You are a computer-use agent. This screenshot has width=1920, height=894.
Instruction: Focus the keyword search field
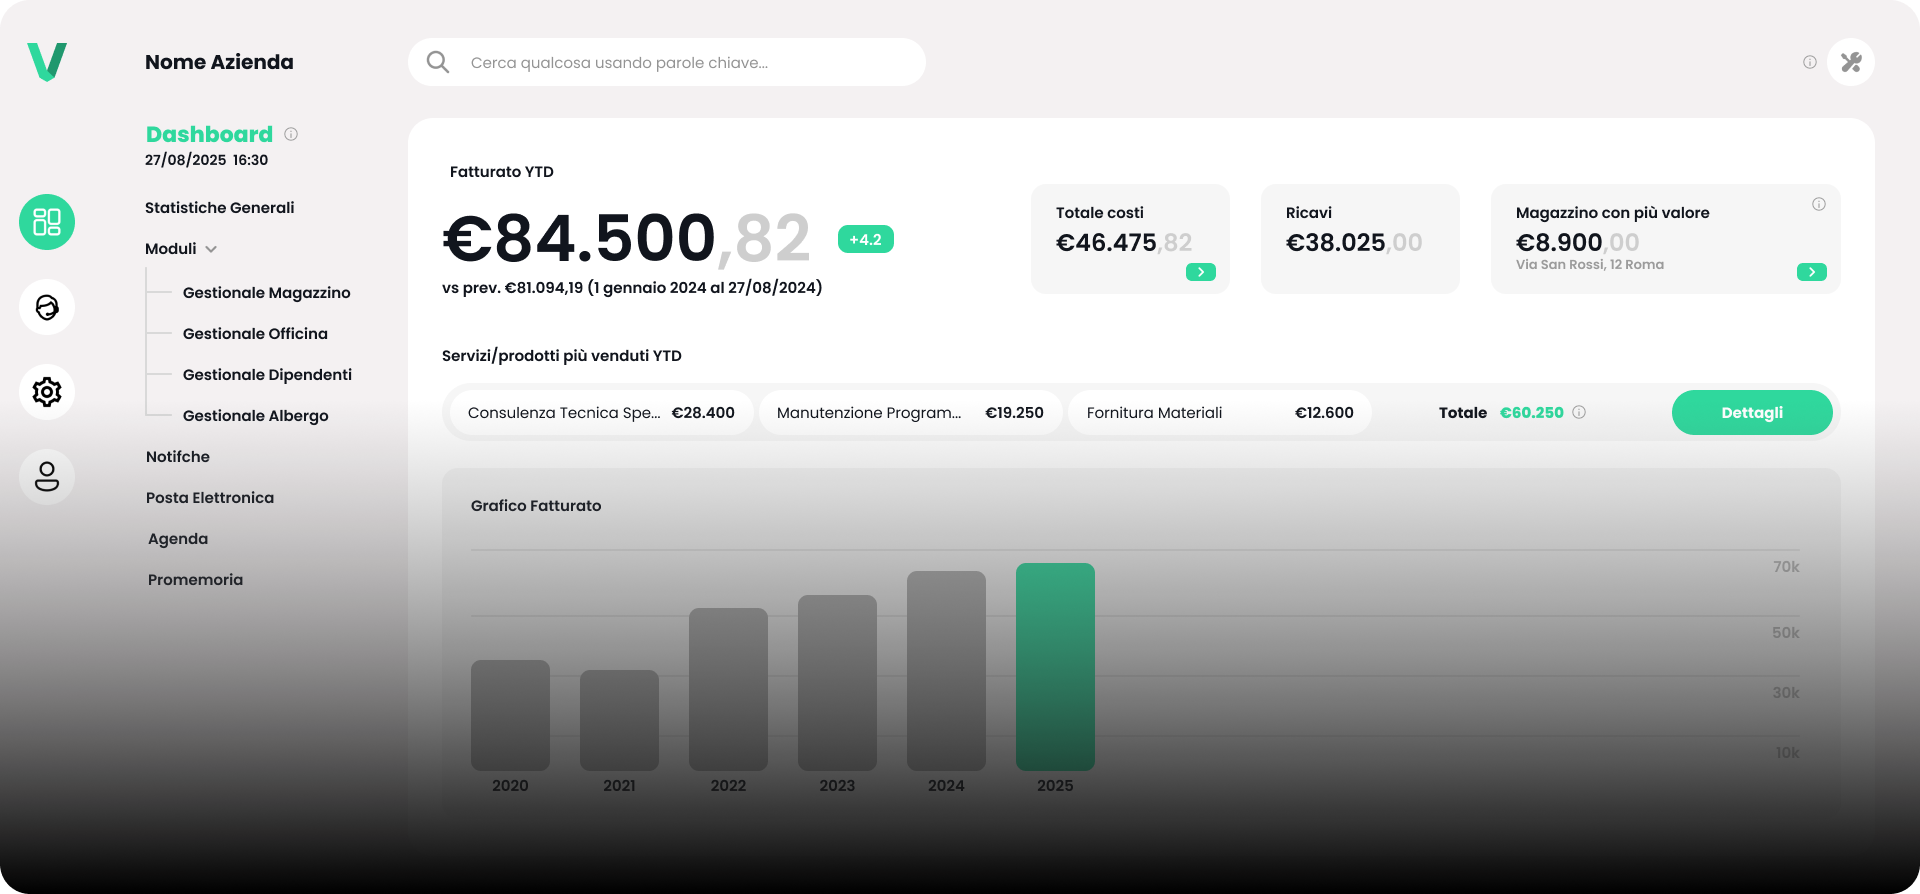[x=680, y=62]
